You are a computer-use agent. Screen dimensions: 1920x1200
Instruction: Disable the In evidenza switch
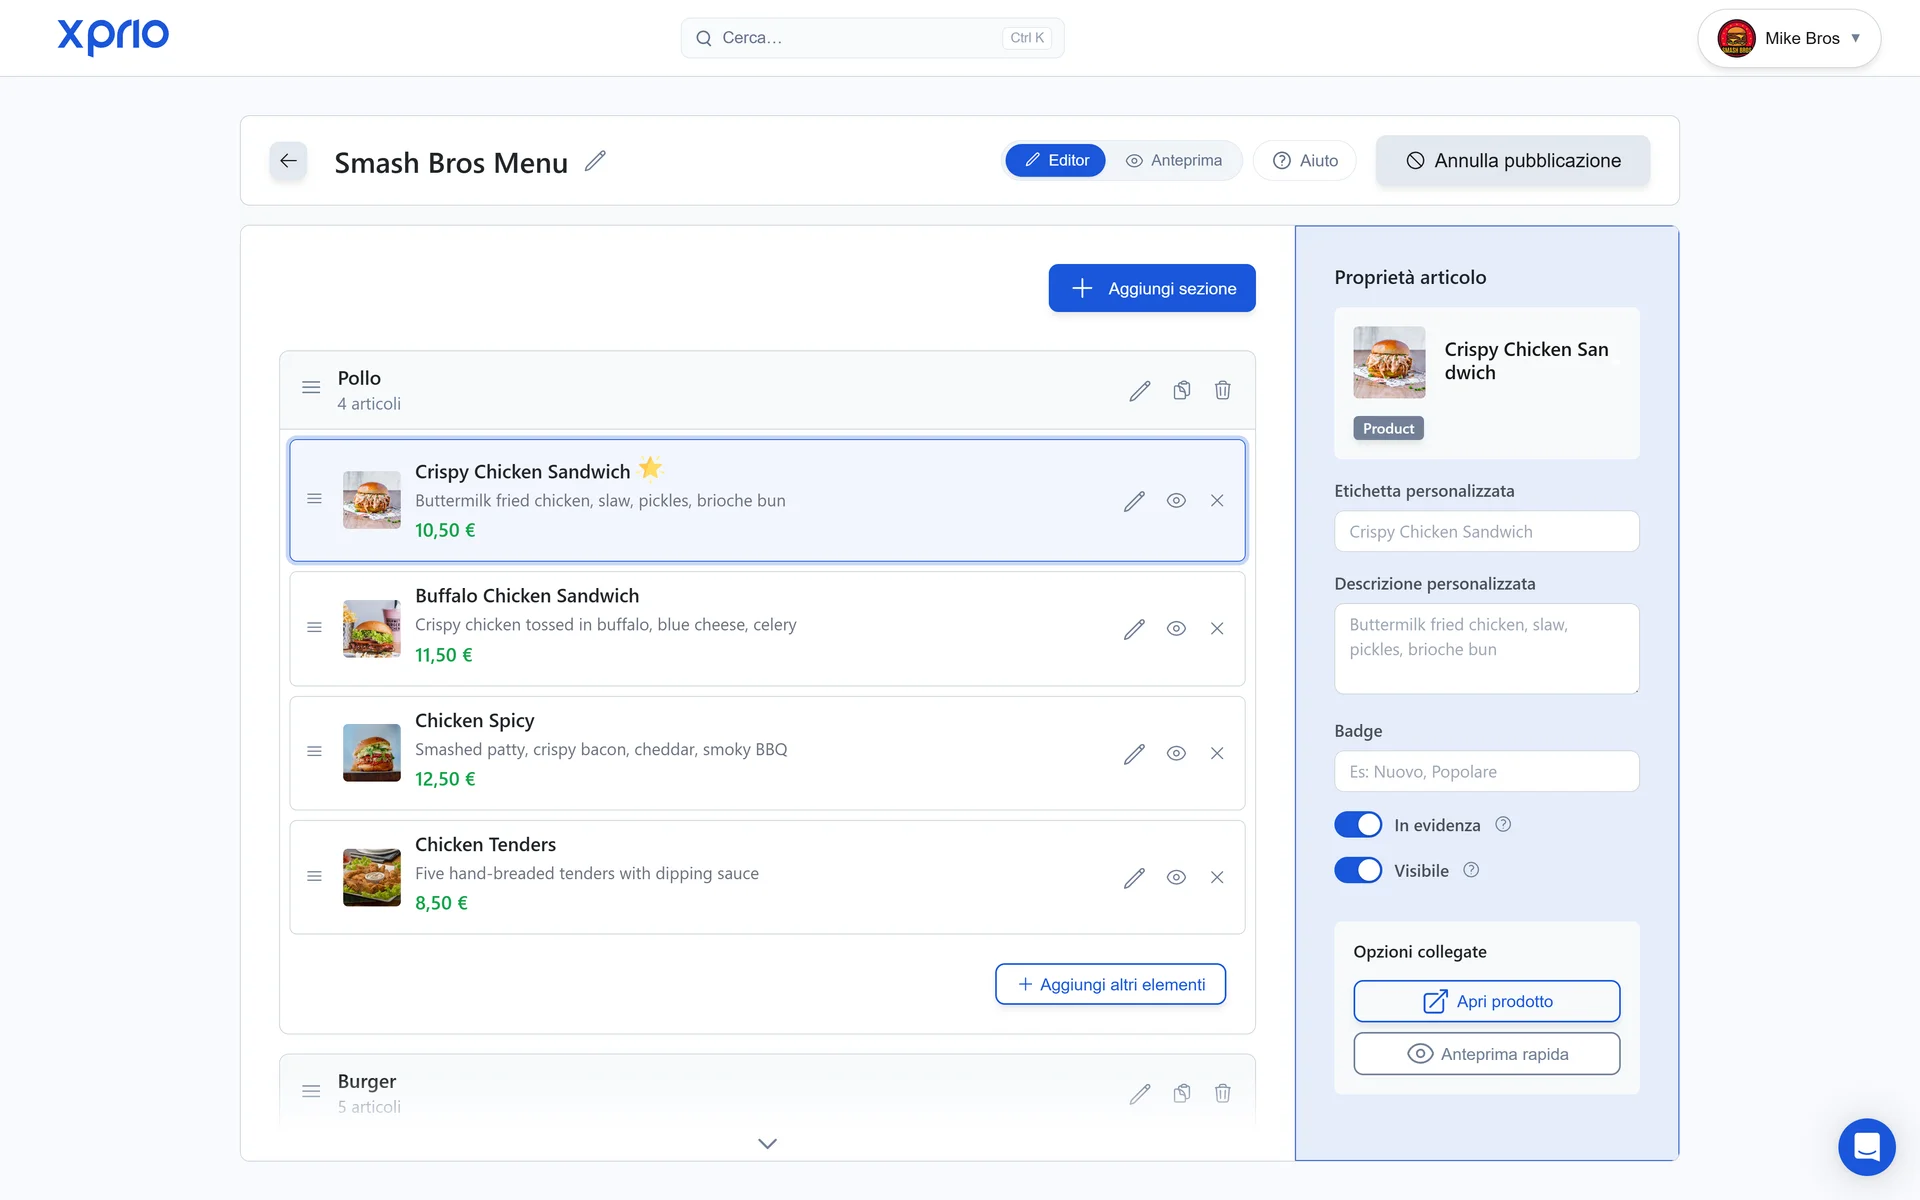(x=1358, y=825)
